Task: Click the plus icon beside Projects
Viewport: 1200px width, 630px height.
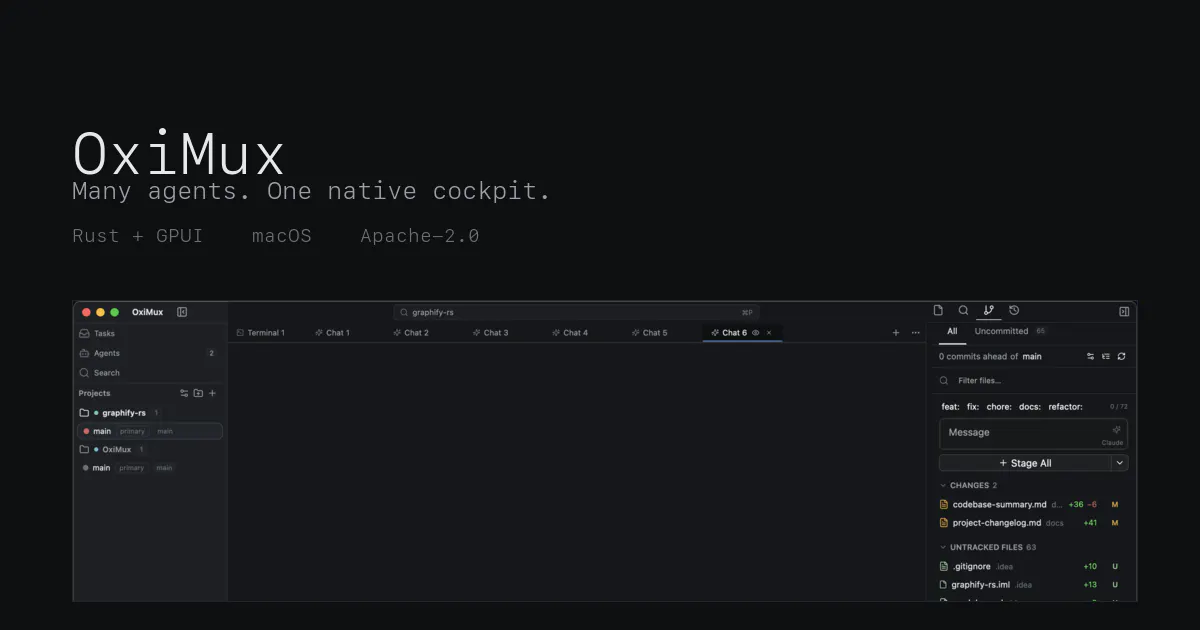Action: 212,393
